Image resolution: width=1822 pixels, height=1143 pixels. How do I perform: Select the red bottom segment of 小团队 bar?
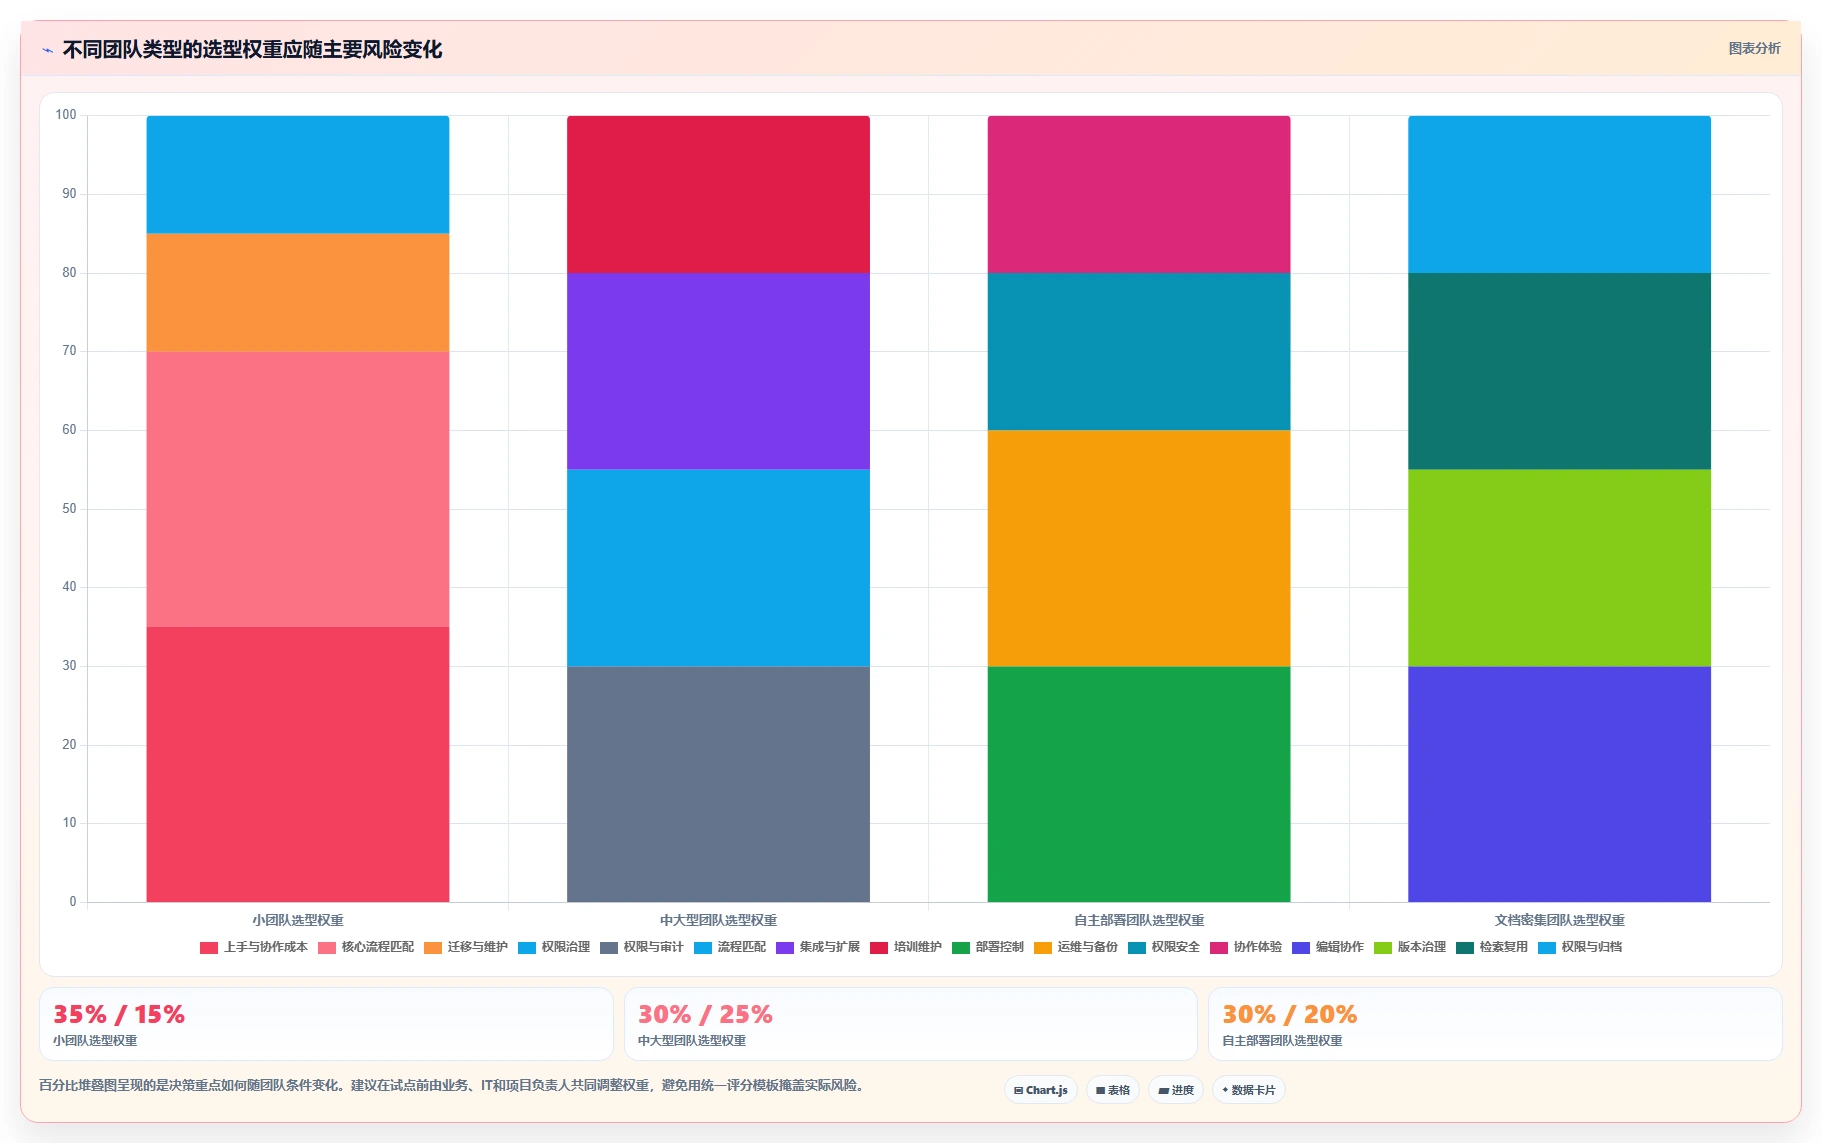[x=298, y=764]
